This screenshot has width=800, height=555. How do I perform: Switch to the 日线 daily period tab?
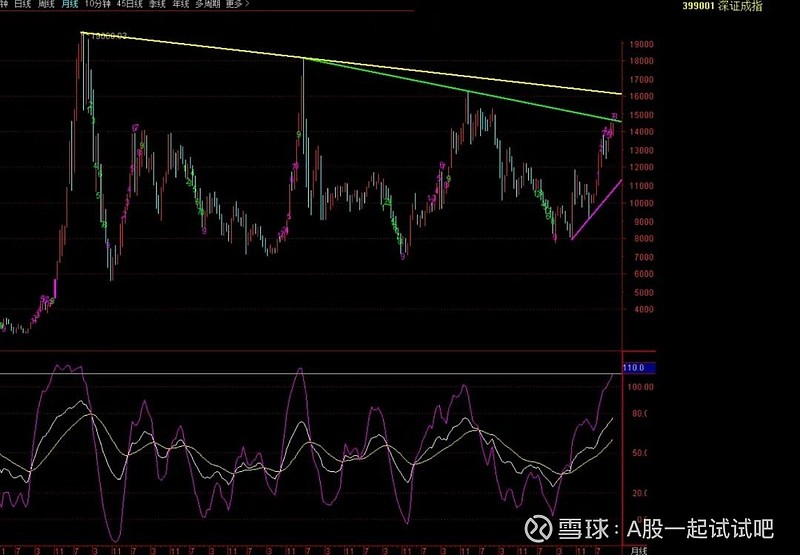pos(22,4)
